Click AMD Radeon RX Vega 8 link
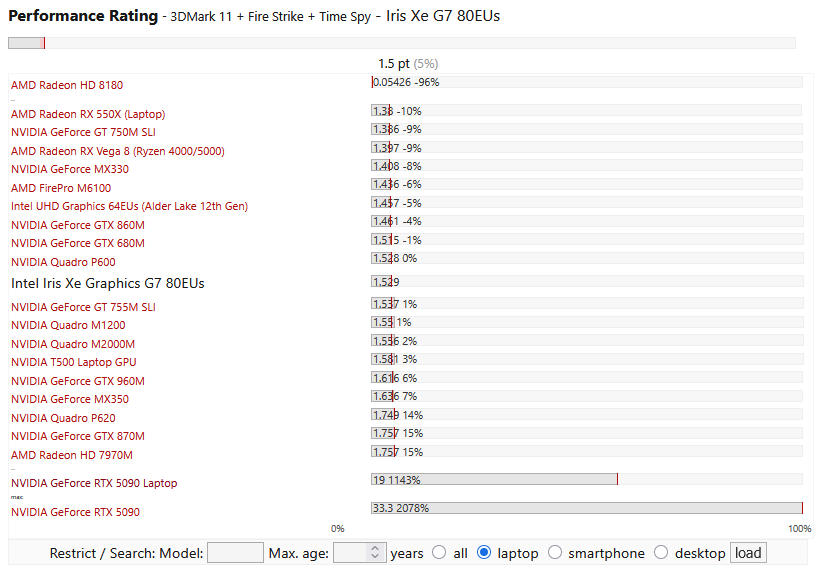826x582 pixels. point(117,151)
